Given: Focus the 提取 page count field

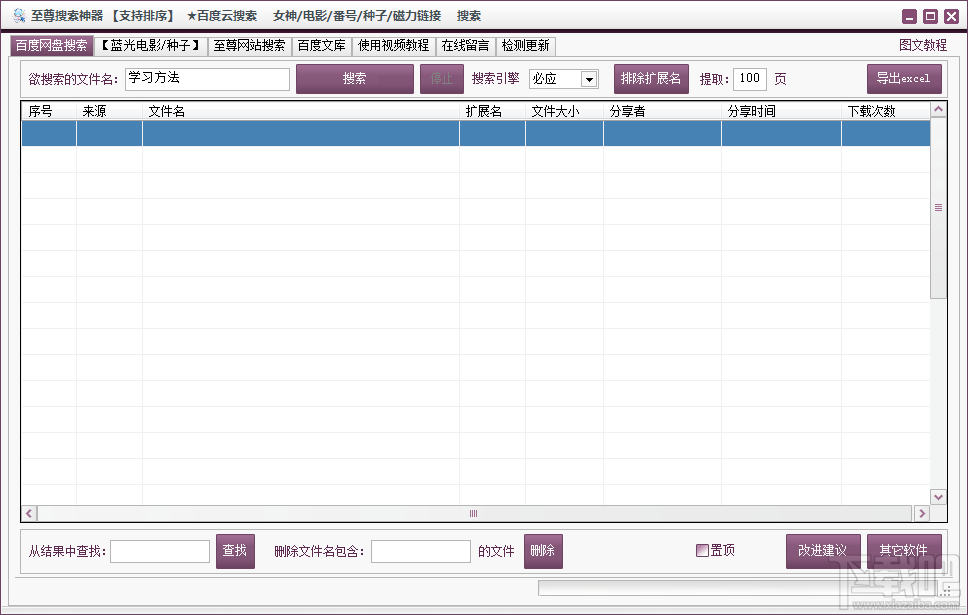Looking at the screenshot, I should click(750, 79).
